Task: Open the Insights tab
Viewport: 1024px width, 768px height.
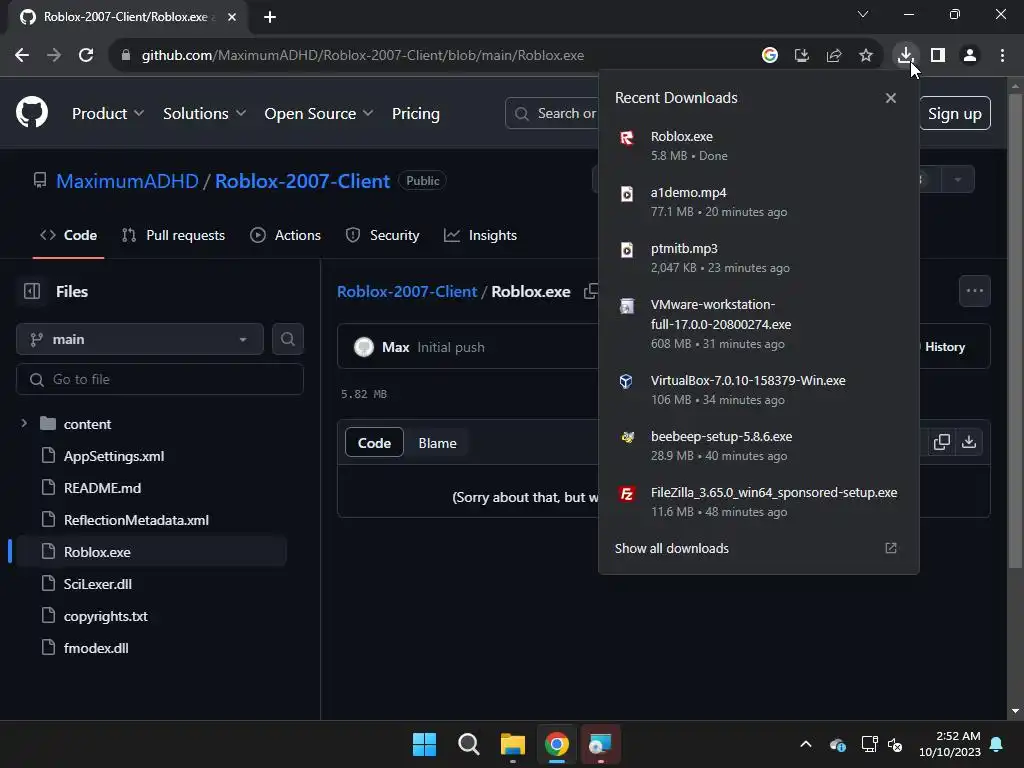Action: pos(481,235)
